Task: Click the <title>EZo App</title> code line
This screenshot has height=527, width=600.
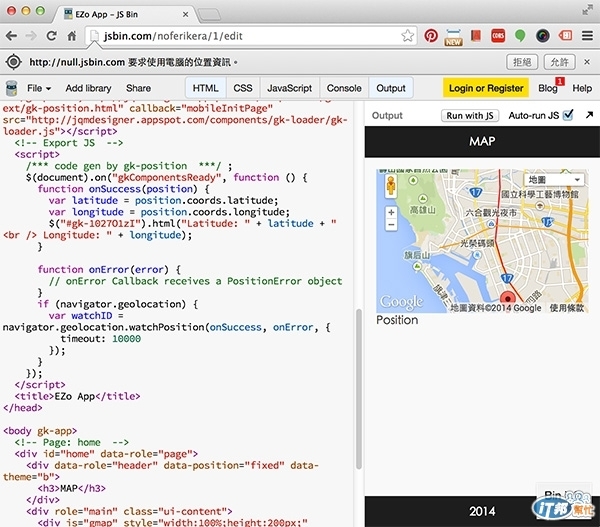Action: 77,396
